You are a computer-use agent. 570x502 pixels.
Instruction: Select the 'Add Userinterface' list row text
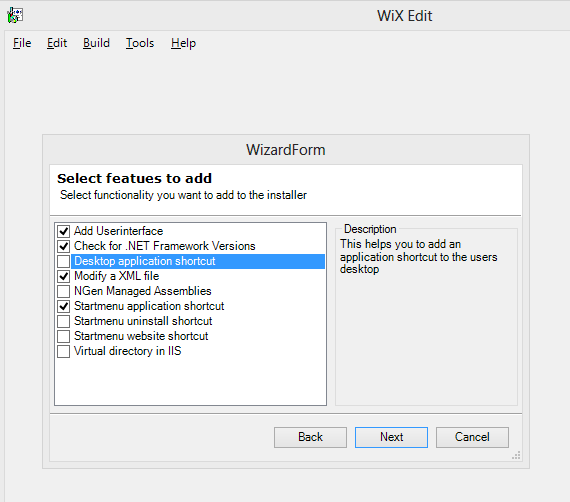pos(119,231)
